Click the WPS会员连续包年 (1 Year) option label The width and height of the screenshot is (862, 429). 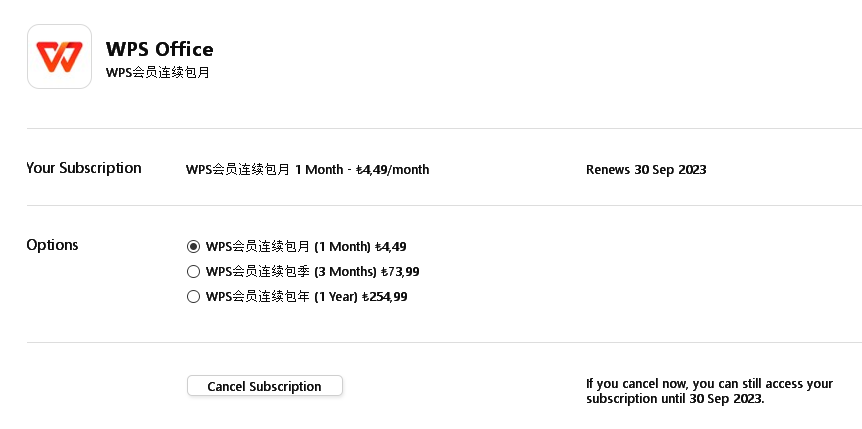(280, 296)
